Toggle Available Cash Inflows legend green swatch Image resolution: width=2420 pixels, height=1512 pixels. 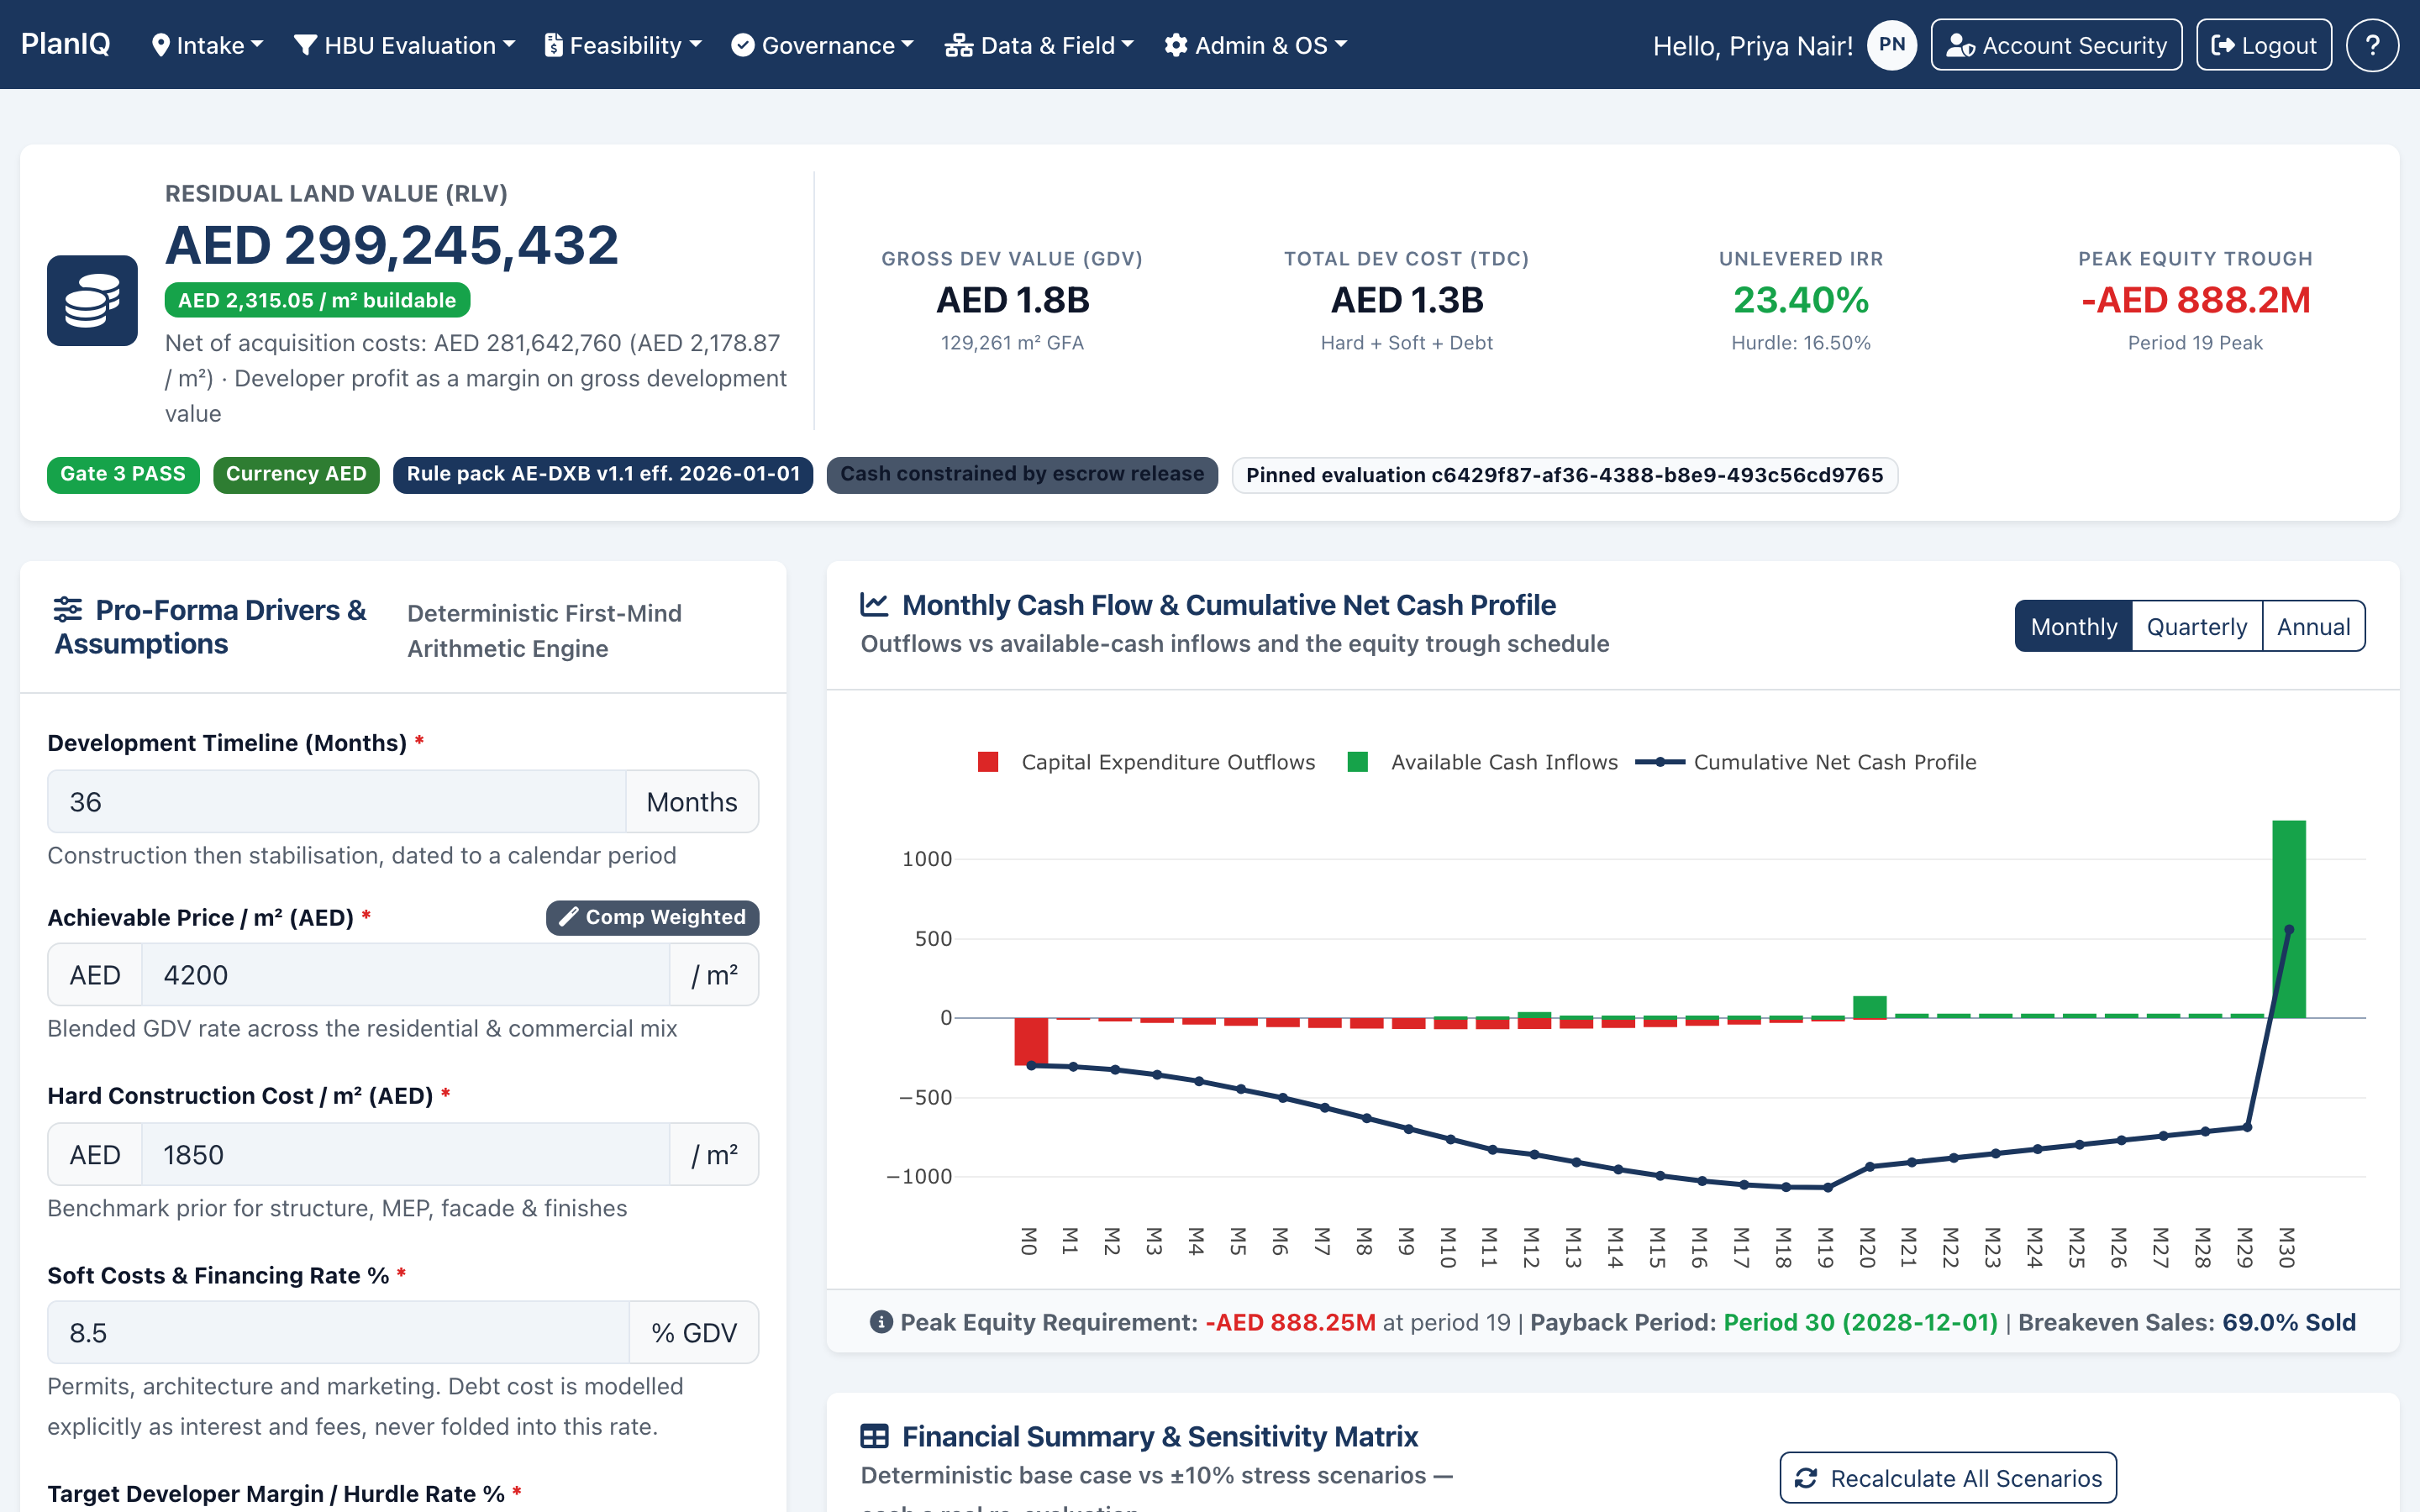coord(1357,762)
